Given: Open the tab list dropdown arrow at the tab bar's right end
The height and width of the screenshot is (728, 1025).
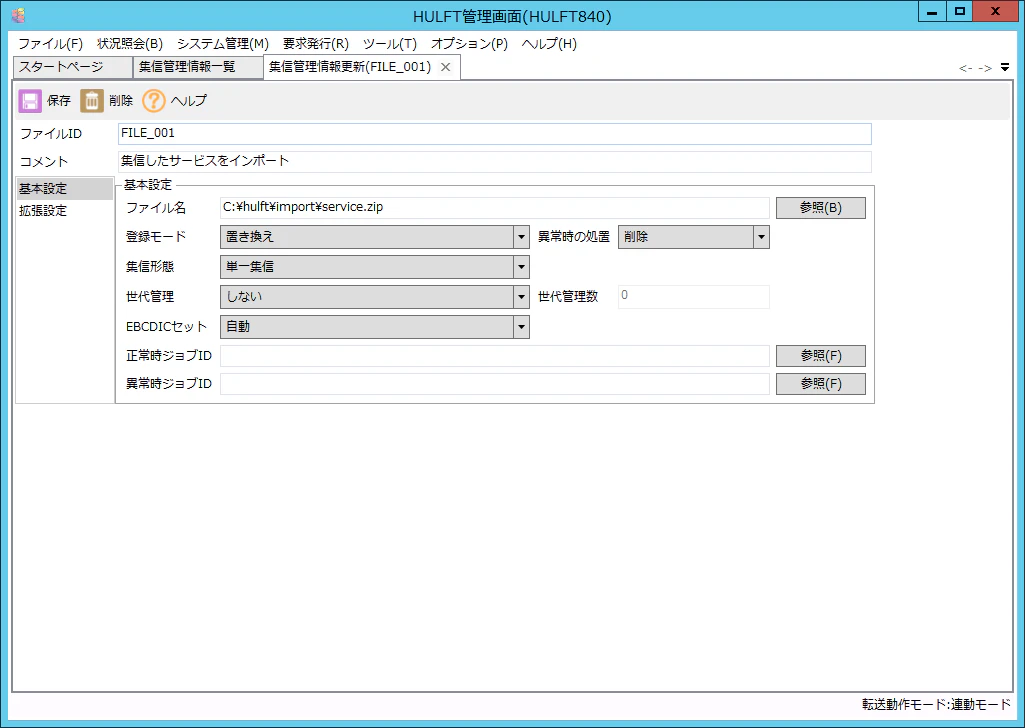Looking at the screenshot, I should 1005,67.
